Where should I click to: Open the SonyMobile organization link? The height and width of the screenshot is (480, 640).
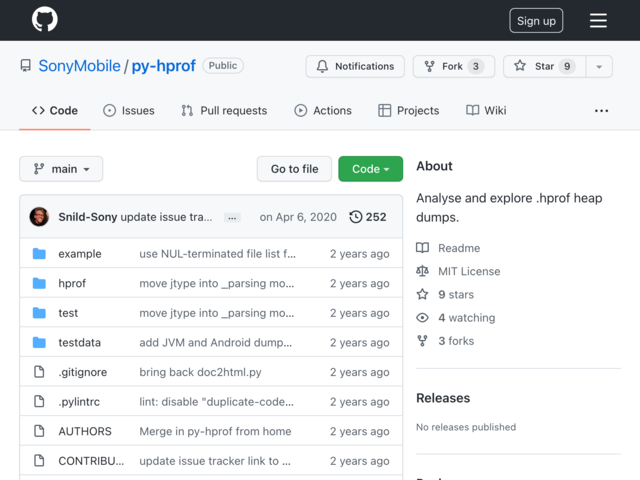80,66
